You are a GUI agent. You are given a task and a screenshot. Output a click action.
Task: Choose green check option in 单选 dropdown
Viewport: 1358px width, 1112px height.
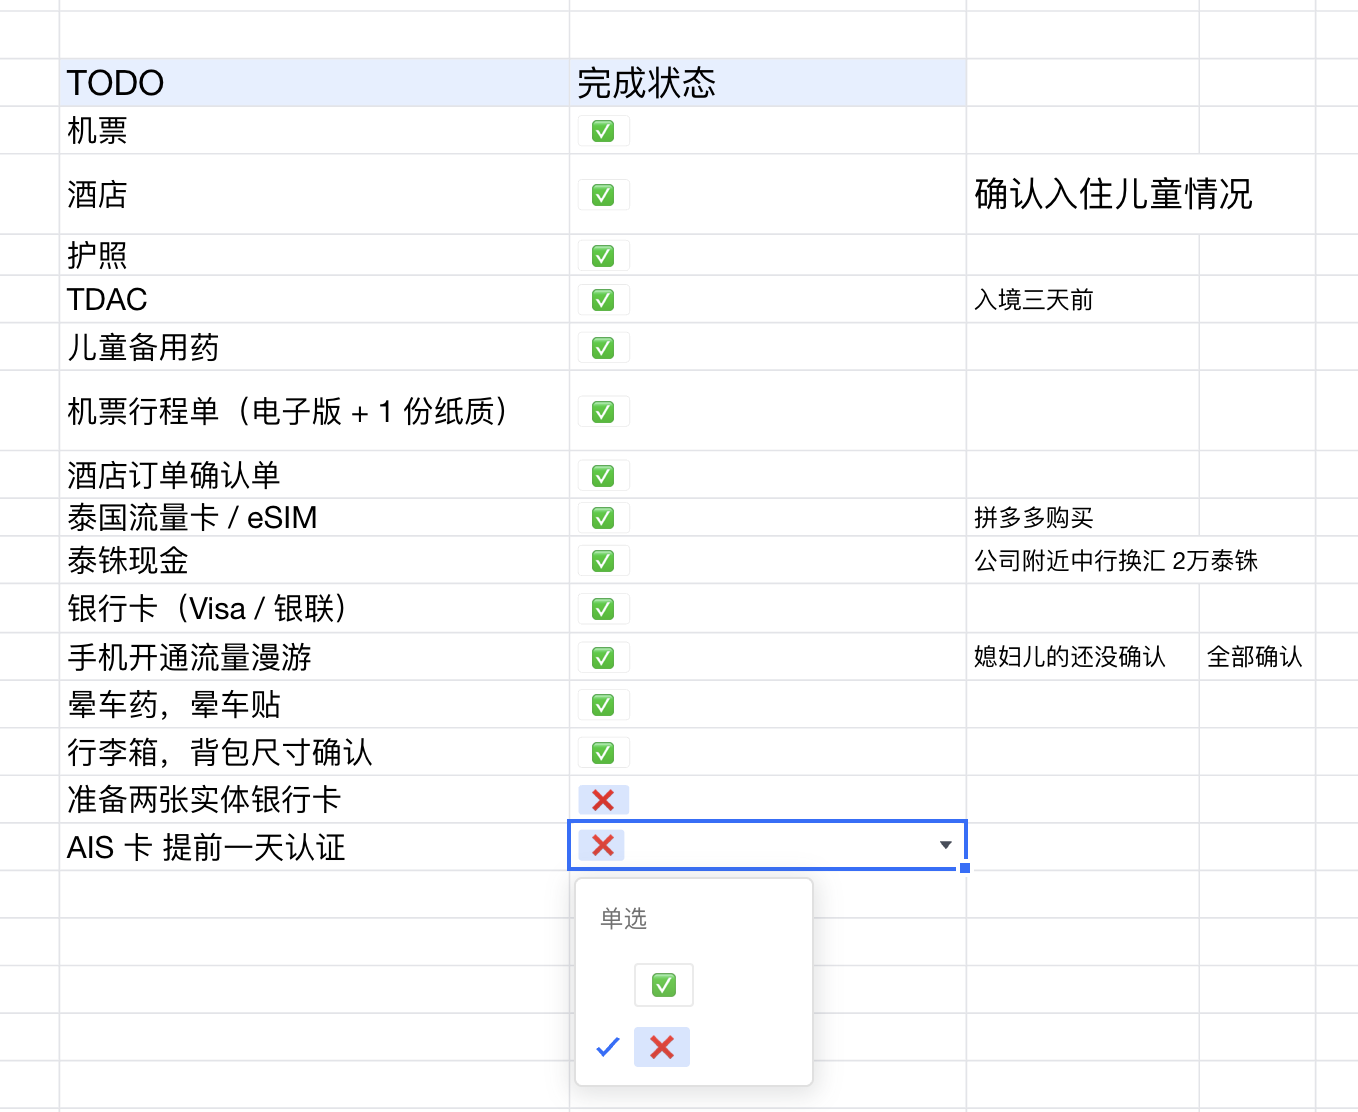[663, 985]
